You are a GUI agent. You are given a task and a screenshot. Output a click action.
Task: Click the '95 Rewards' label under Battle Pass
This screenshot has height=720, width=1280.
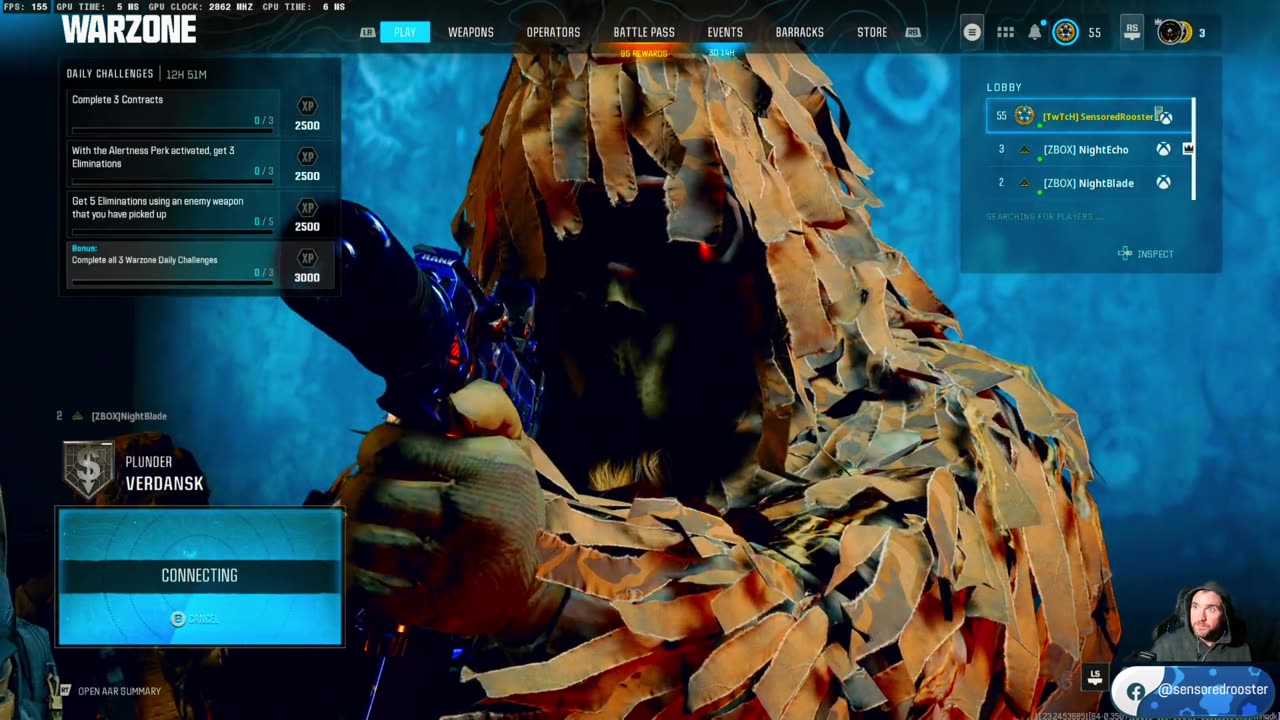tap(644, 53)
